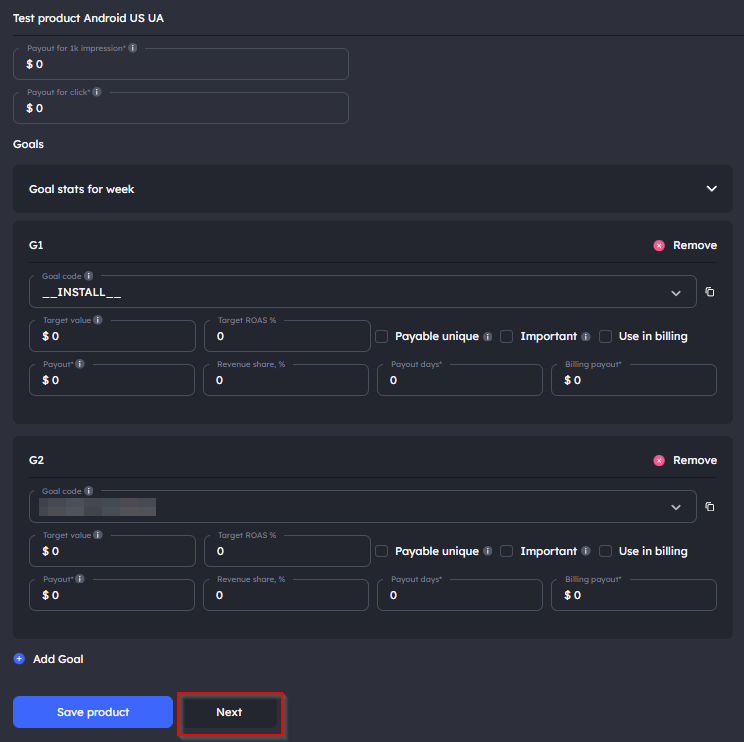
Task: Edit G2 Payout days field
Action: [460, 595]
